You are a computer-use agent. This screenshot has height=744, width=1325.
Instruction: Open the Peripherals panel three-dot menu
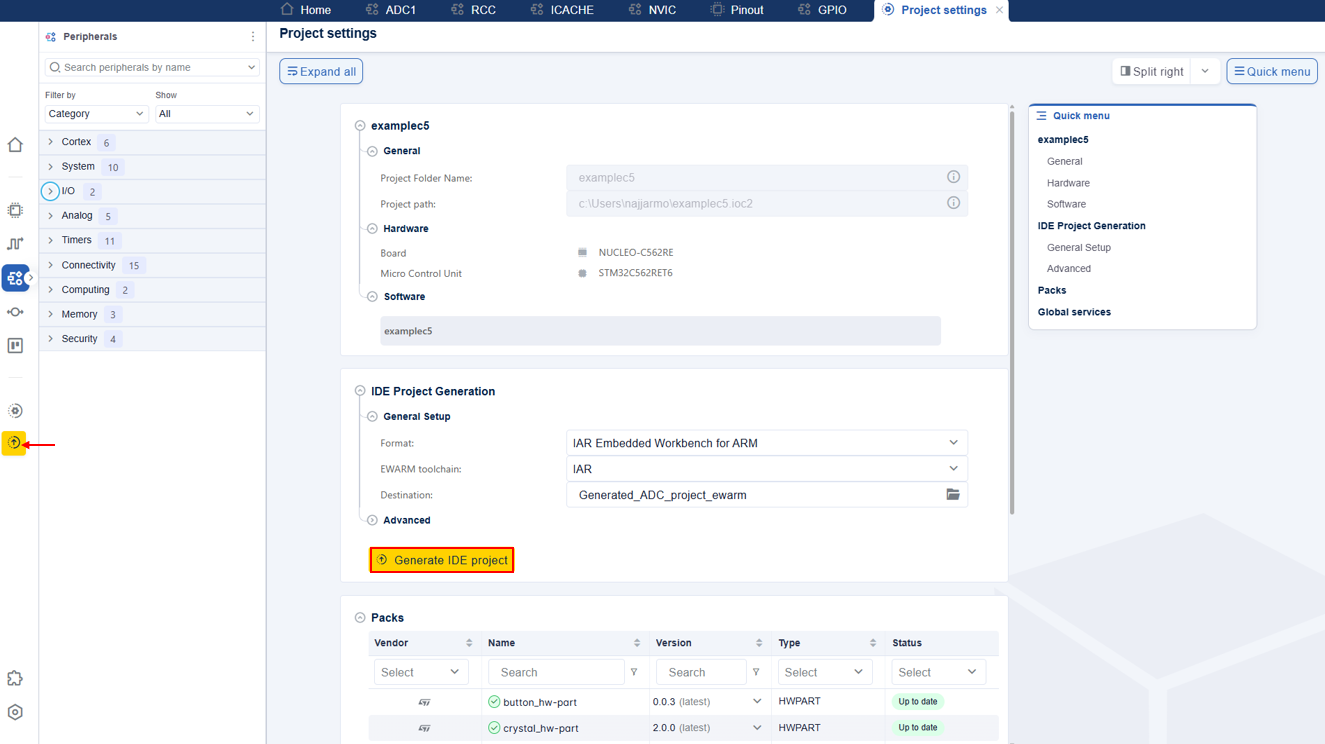click(x=253, y=37)
